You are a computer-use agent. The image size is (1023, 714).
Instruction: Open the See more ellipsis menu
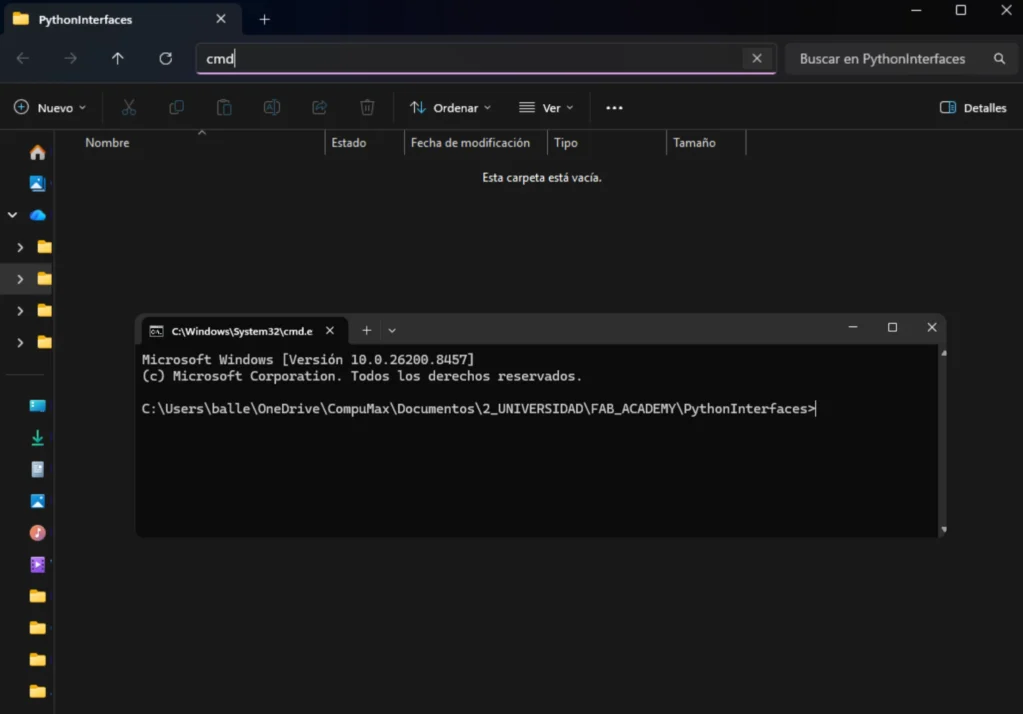pos(614,108)
